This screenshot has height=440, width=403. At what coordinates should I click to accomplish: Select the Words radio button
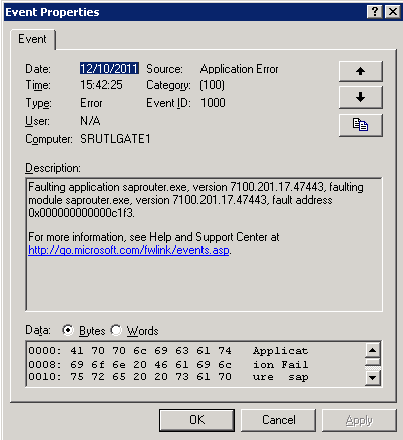116,330
